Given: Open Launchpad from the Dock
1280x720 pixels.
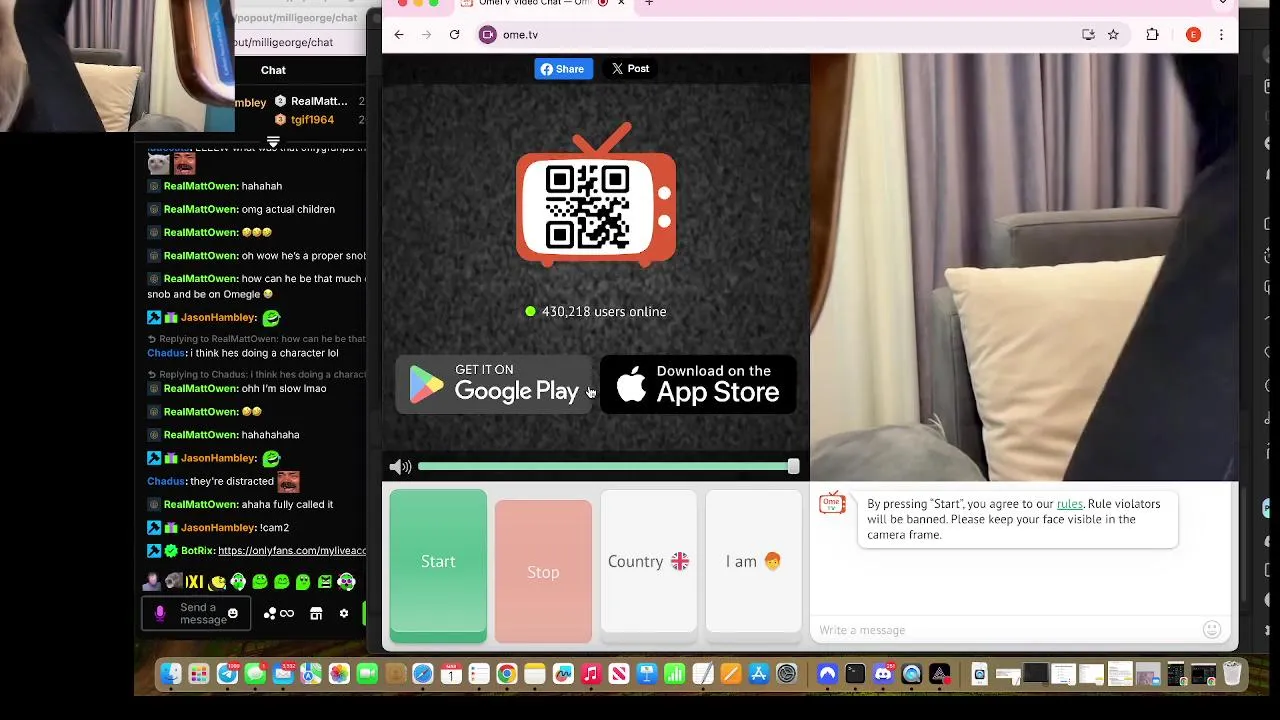Looking at the screenshot, I should click(199, 675).
